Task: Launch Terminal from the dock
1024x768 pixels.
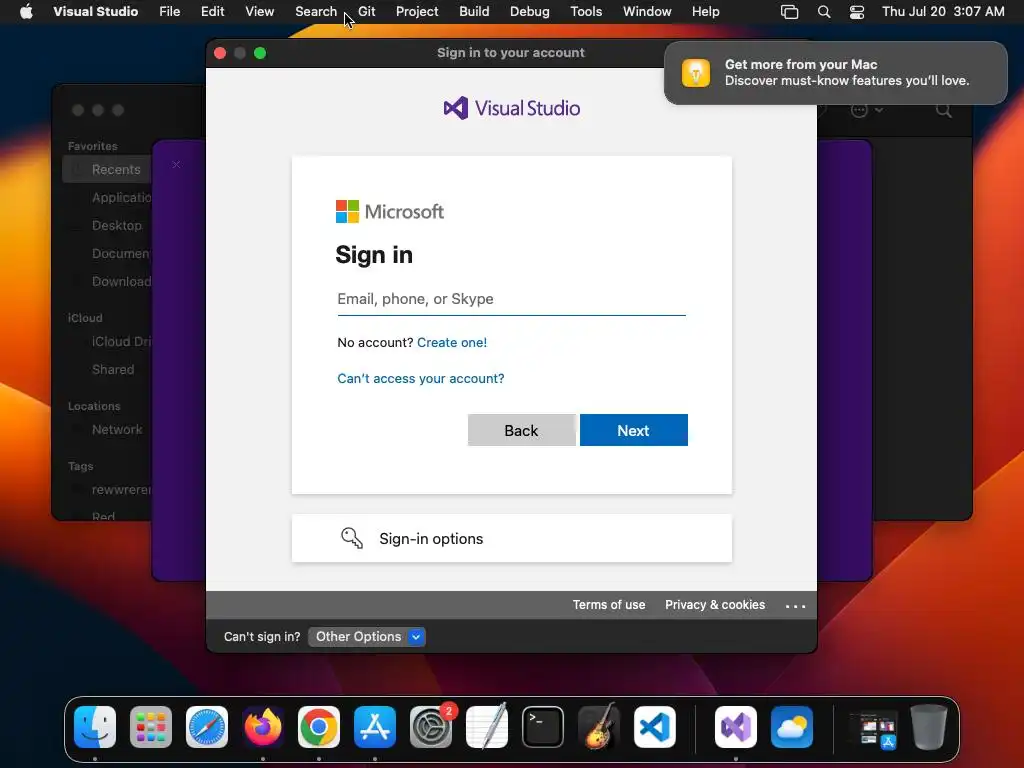Action: pyautogui.click(x=543, y=727)
